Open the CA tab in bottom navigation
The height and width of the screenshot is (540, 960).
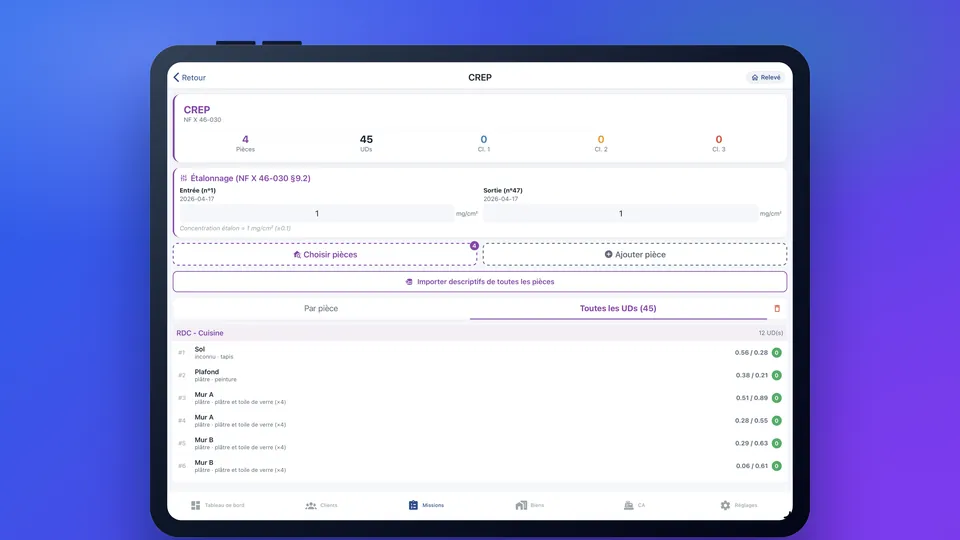[x=634, y=505]
